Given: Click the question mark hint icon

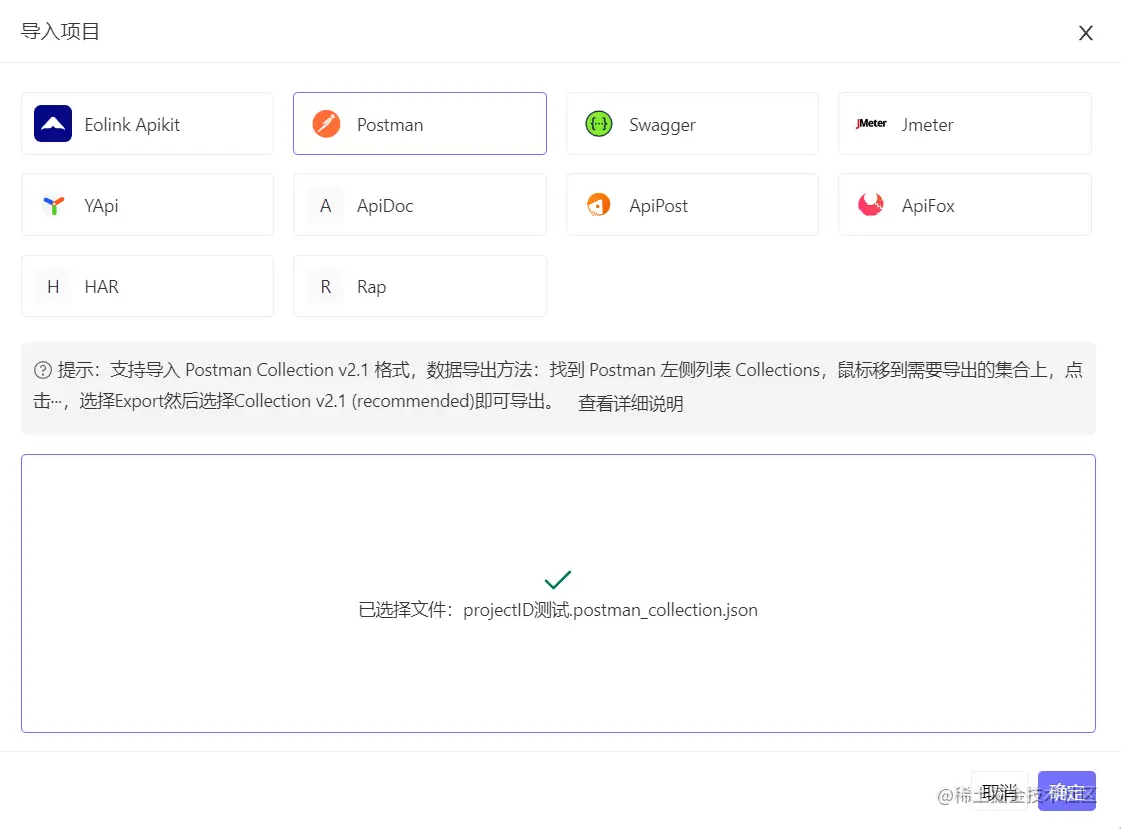Looking at the screenshot, I should pyautogui.click(x=43, y=370).
